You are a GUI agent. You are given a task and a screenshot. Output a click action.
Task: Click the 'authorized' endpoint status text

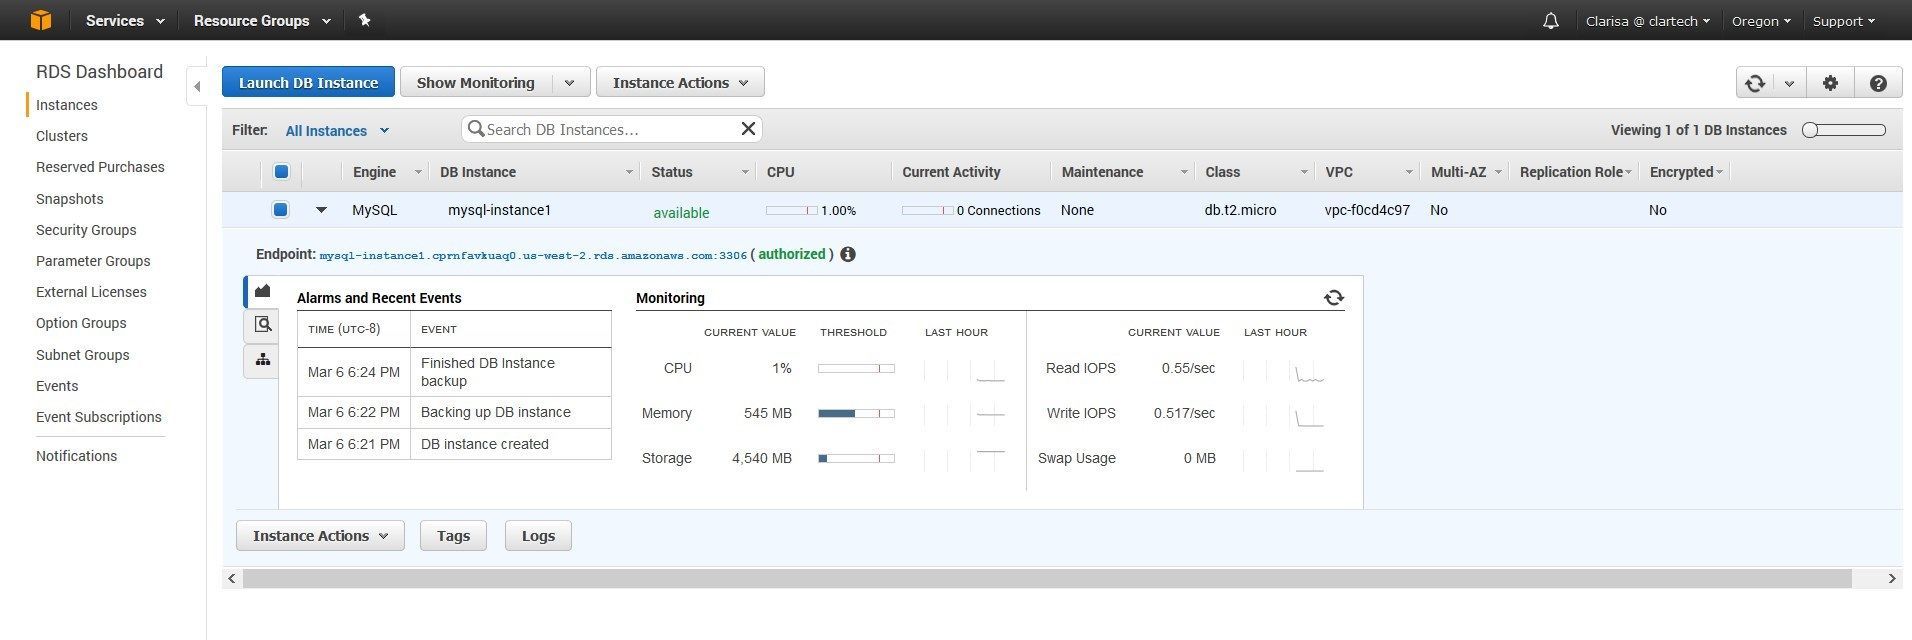point(792,254)
